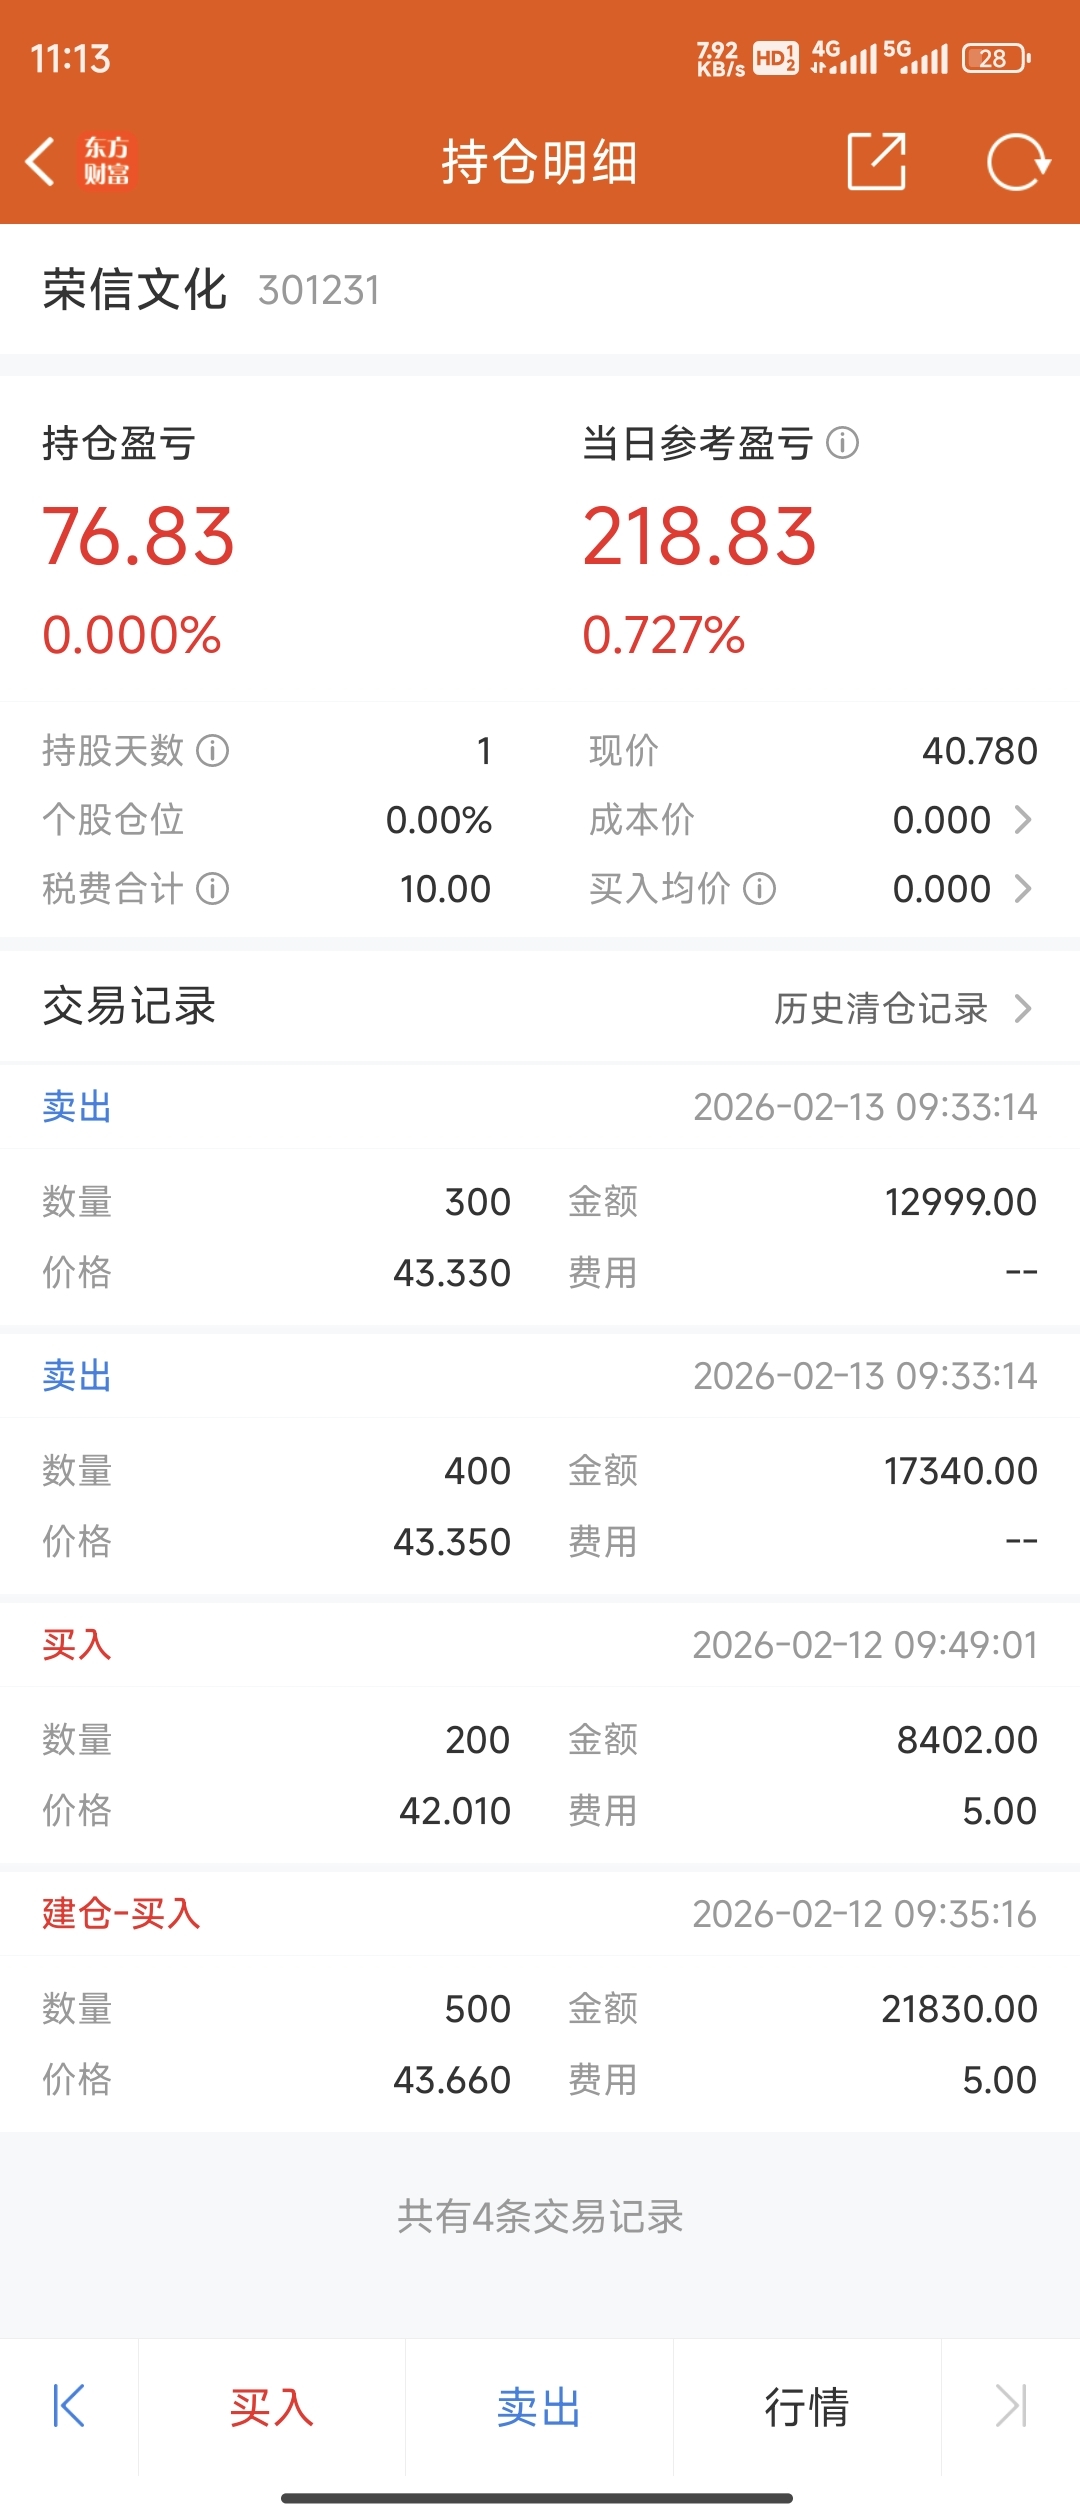This screenshot has width=1080, height=2520.
Task: Select the 卖出 record with 300 shares
Action: pos(540,1195)
